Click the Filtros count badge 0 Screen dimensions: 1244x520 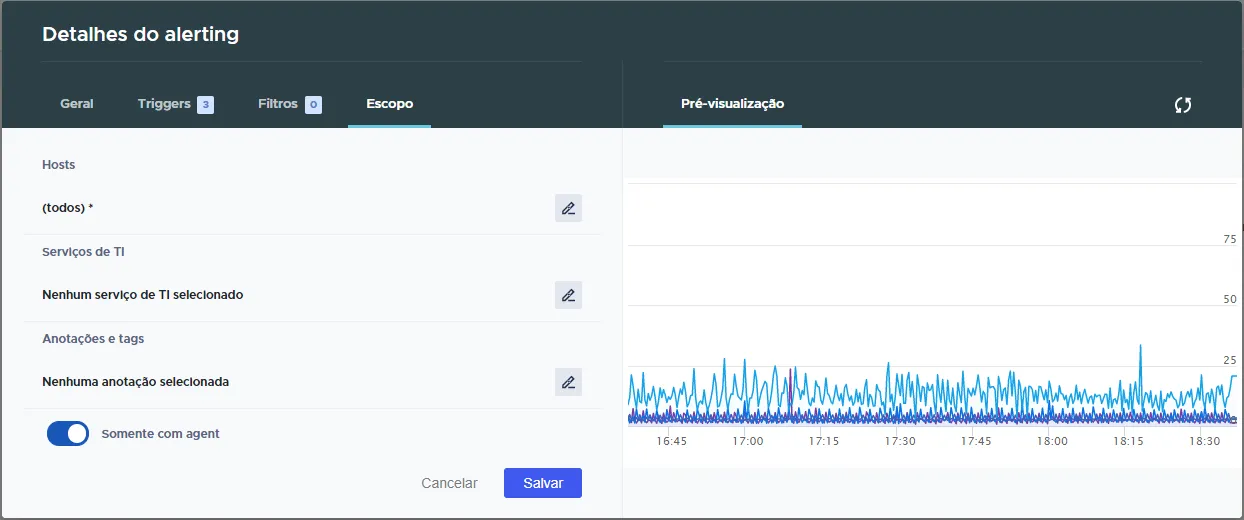click(313, 104)
